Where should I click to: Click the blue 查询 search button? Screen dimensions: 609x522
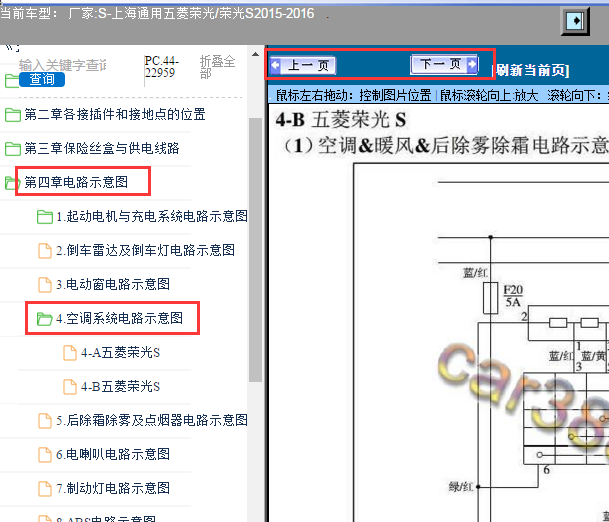coord(42,79)
